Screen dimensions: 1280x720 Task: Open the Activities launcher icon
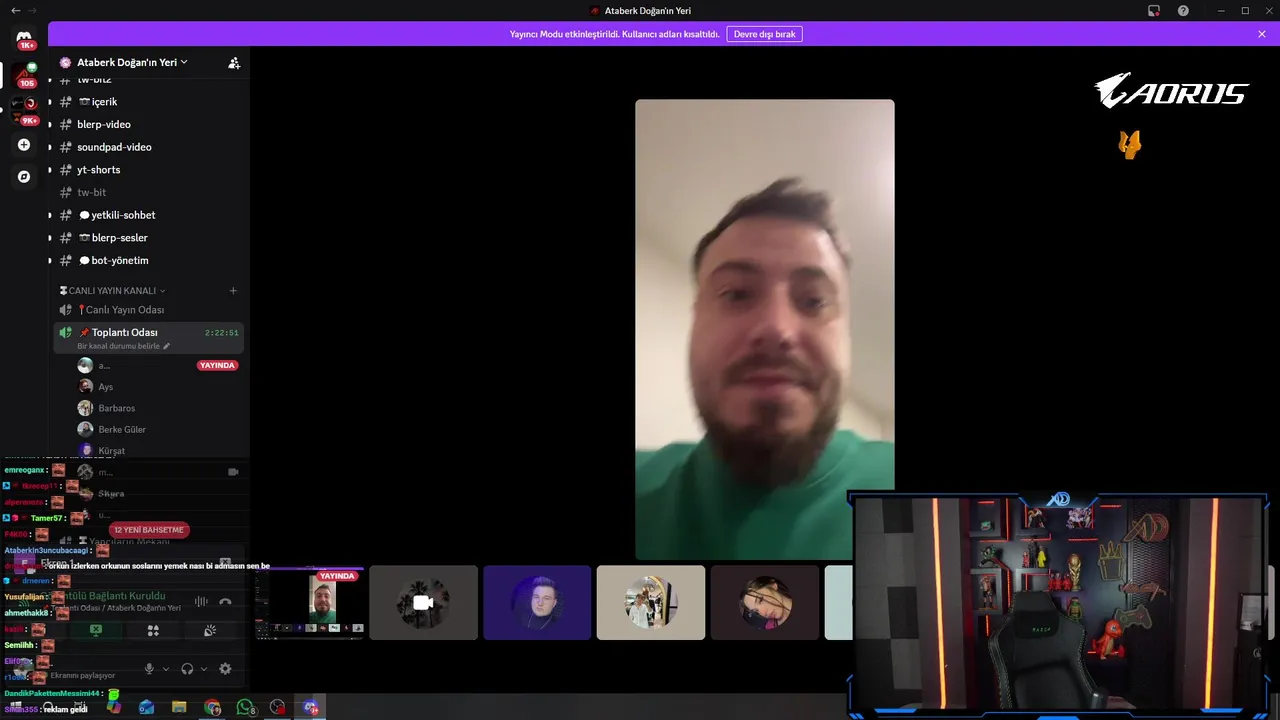pyautogui.click(x=153, y=630)
